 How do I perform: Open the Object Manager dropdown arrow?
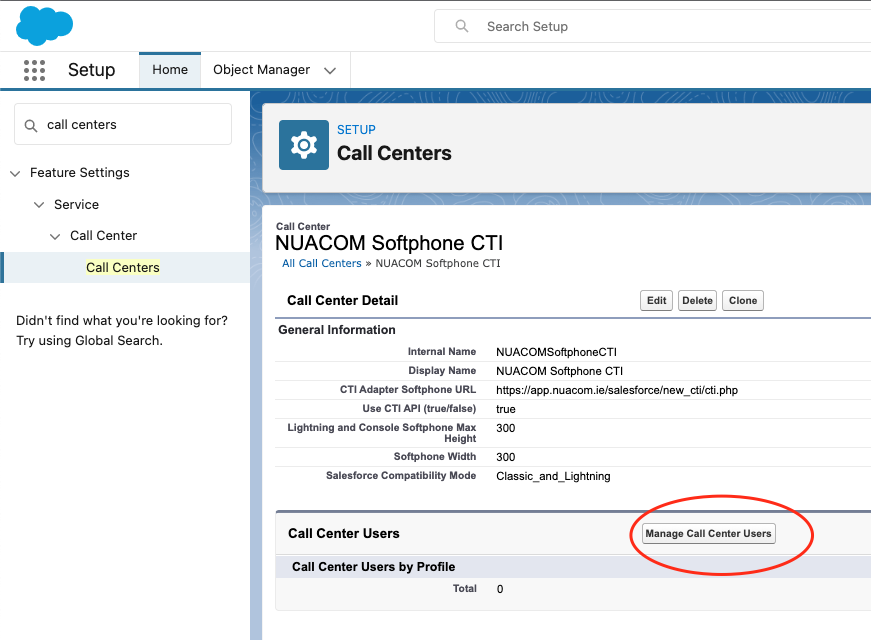330,71
